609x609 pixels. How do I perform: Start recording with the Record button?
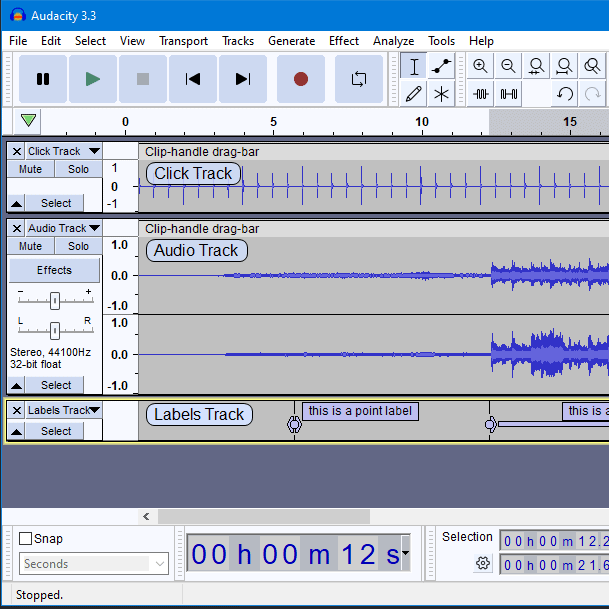click(301, 79)
